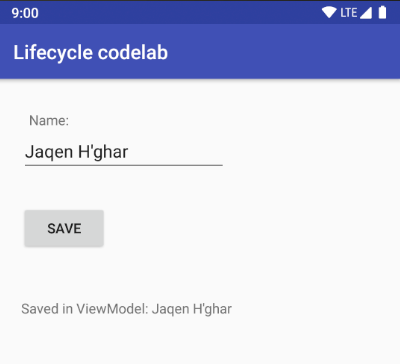This screenshot has width=400, height=364.
Task: Tap the Wi-Fi status icon
Action: click(329, 13)
